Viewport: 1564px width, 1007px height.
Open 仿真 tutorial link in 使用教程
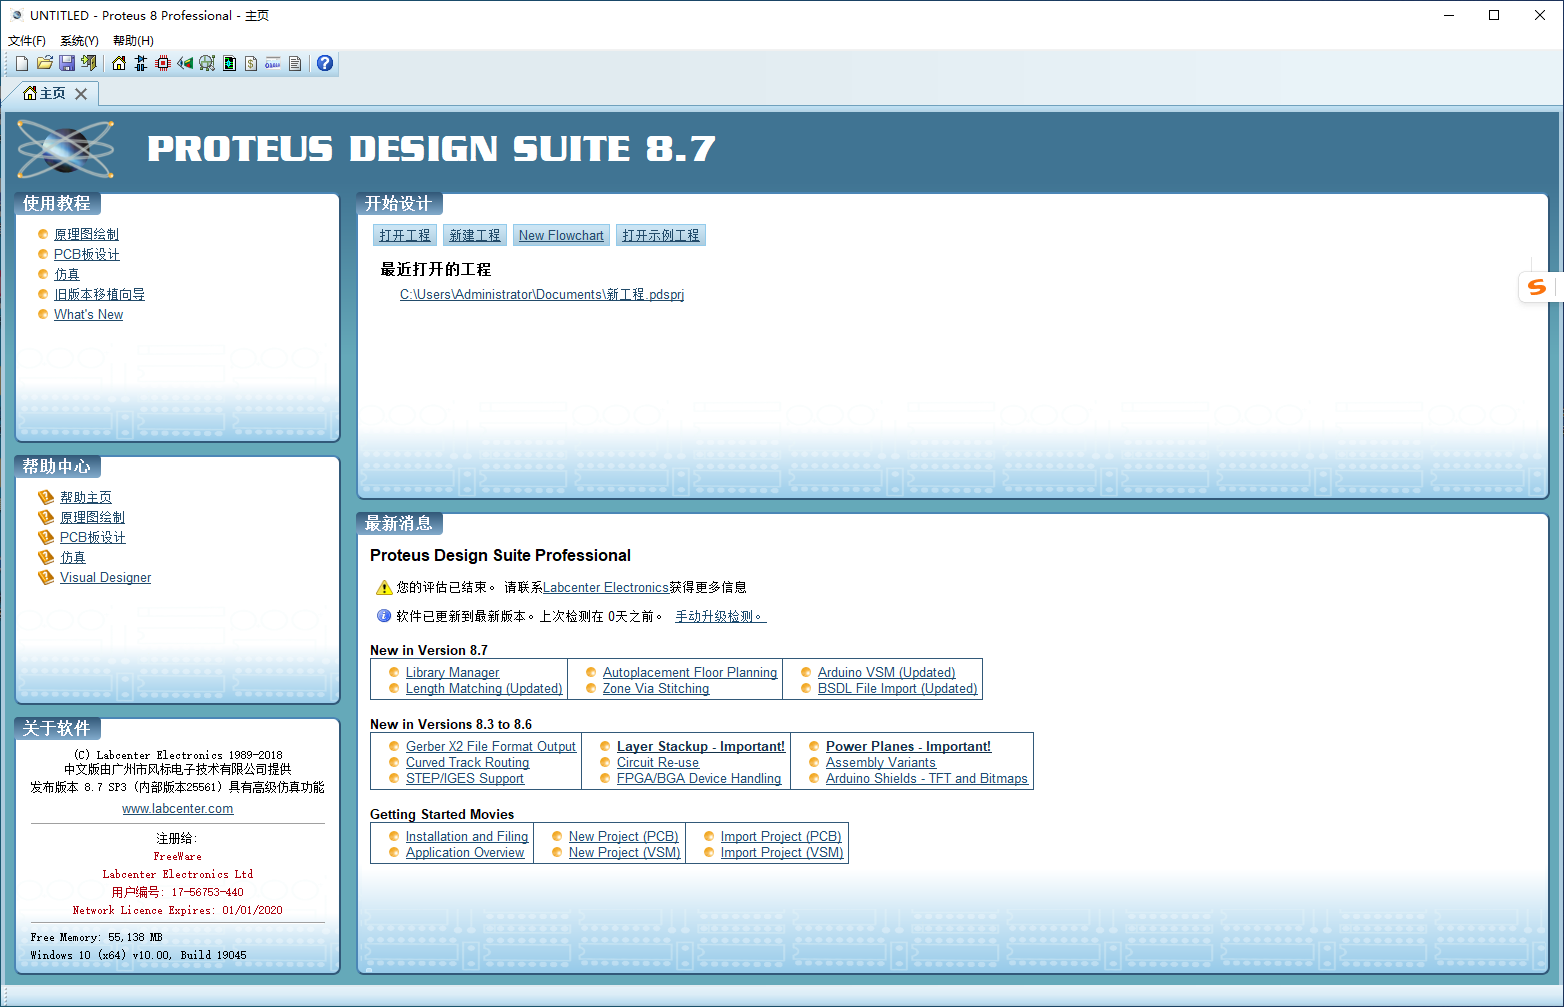coord(67,274)
